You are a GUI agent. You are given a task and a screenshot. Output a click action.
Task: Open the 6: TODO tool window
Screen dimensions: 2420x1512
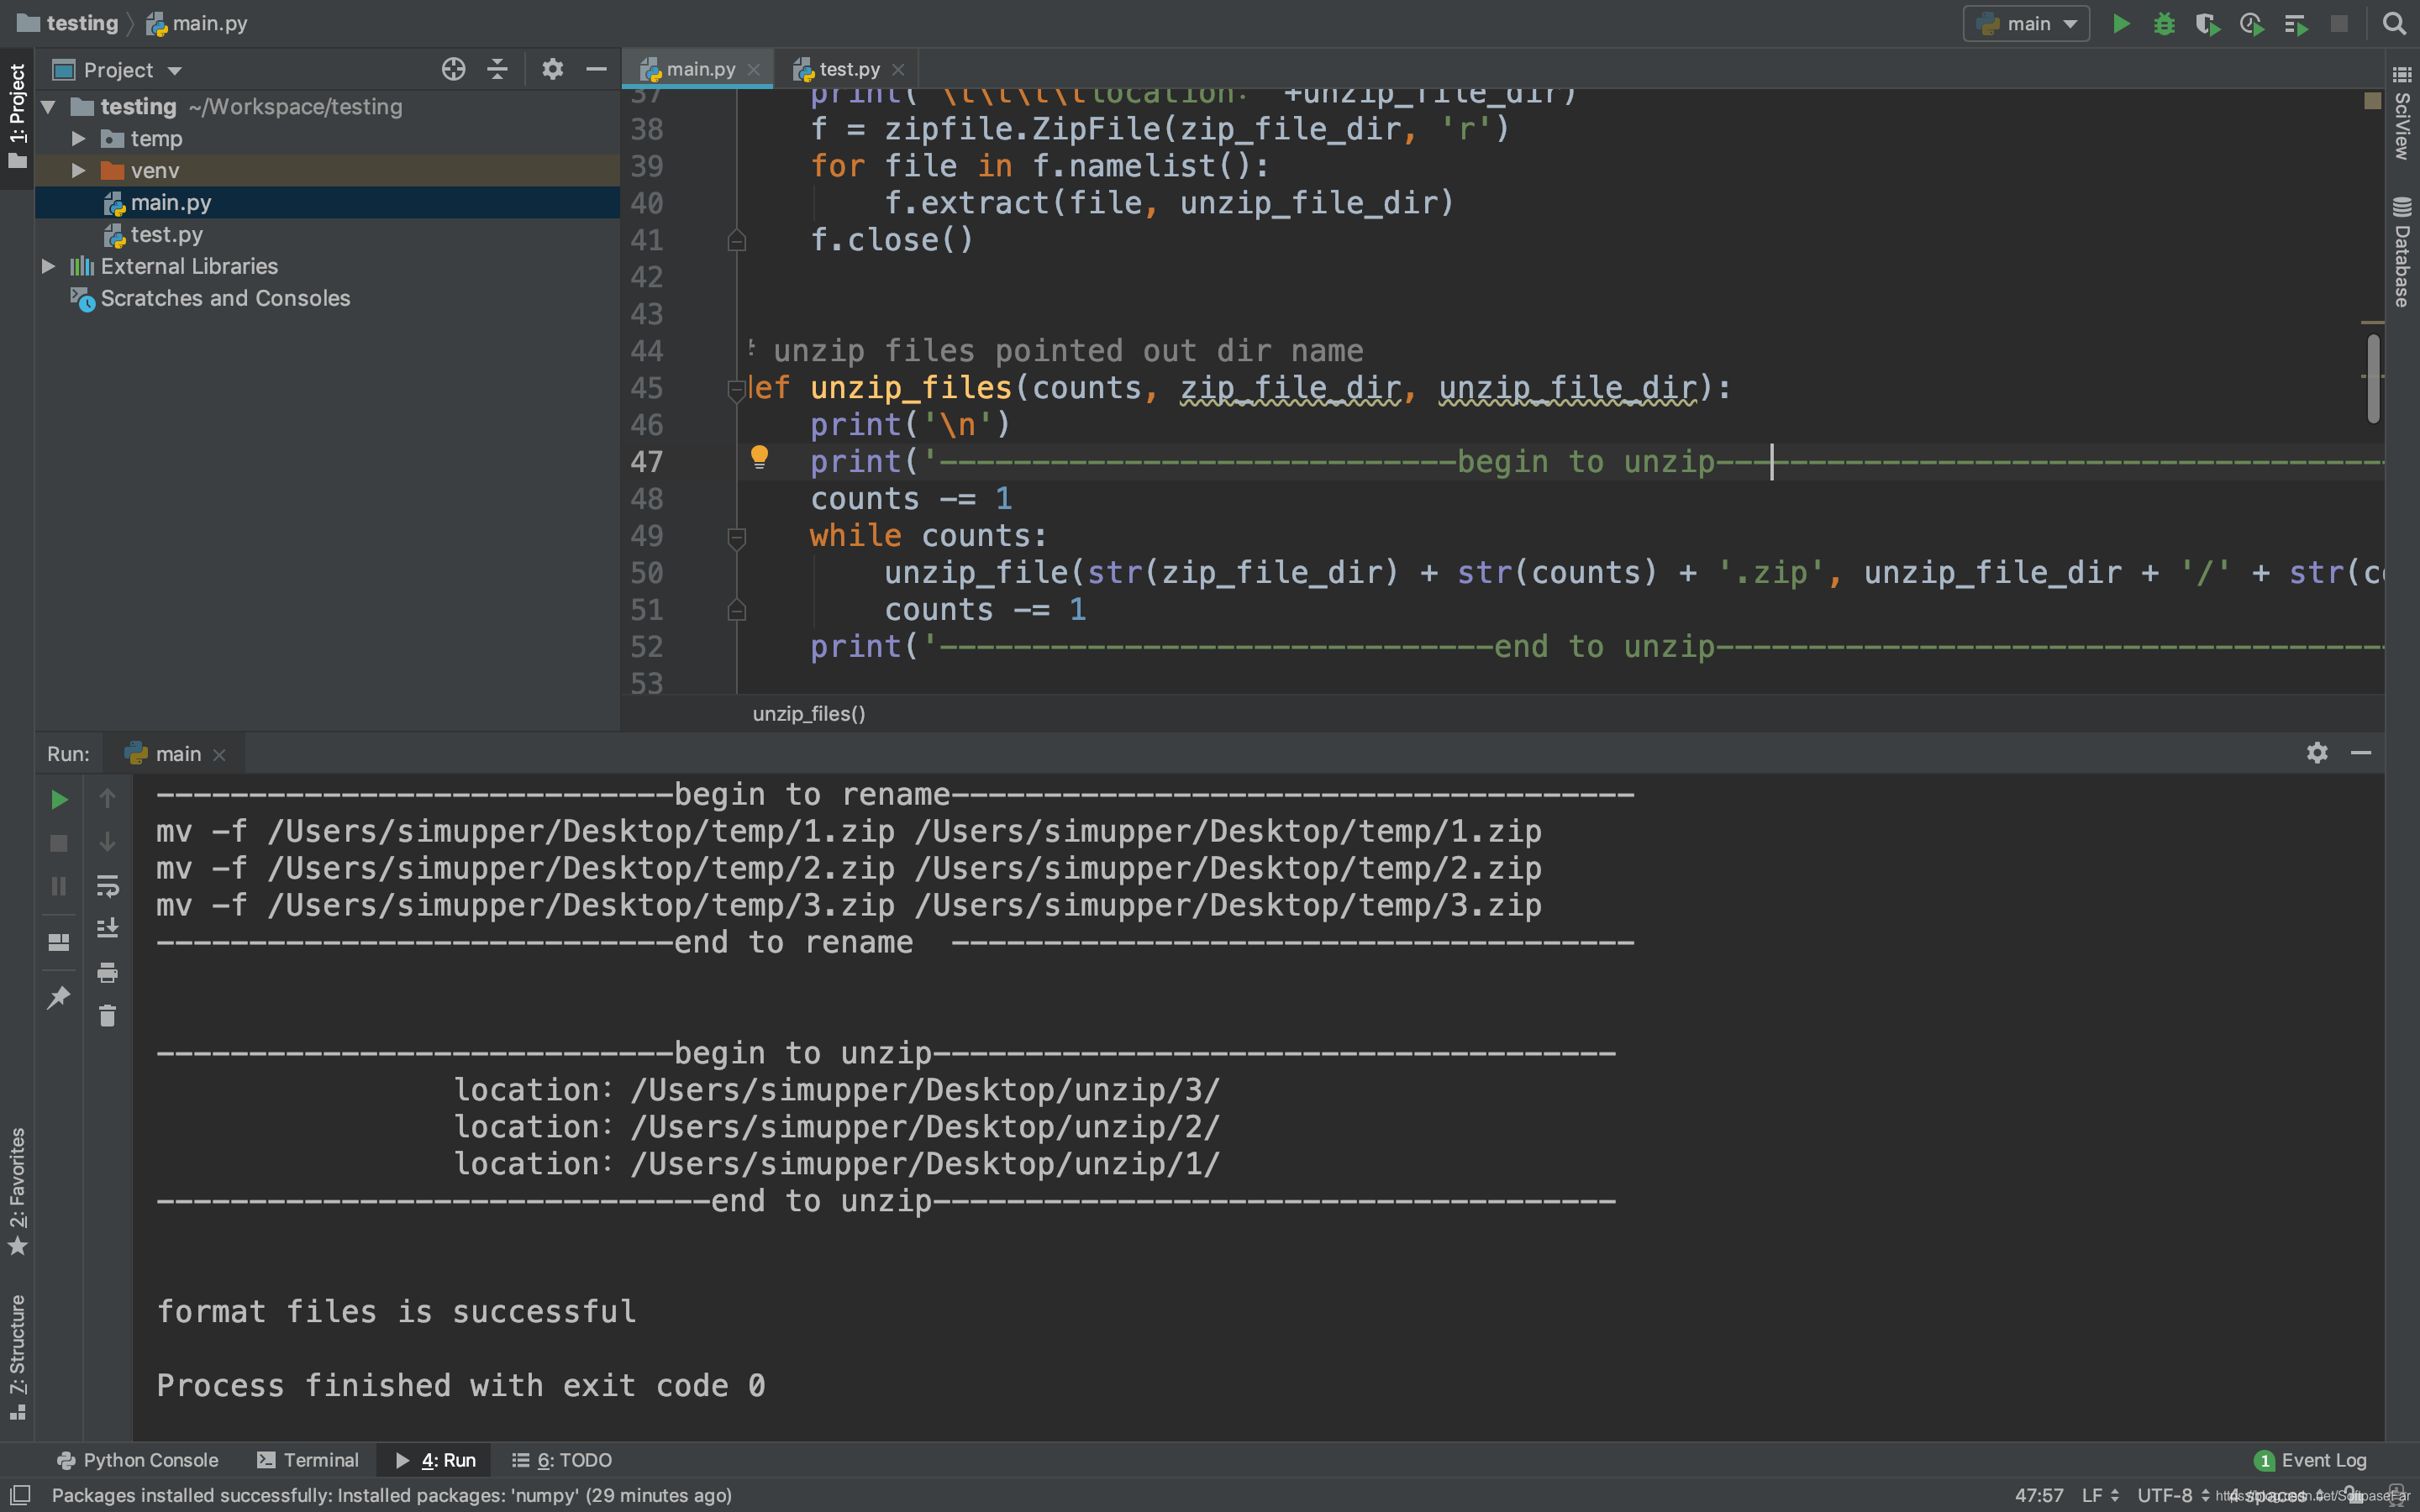562,1460
